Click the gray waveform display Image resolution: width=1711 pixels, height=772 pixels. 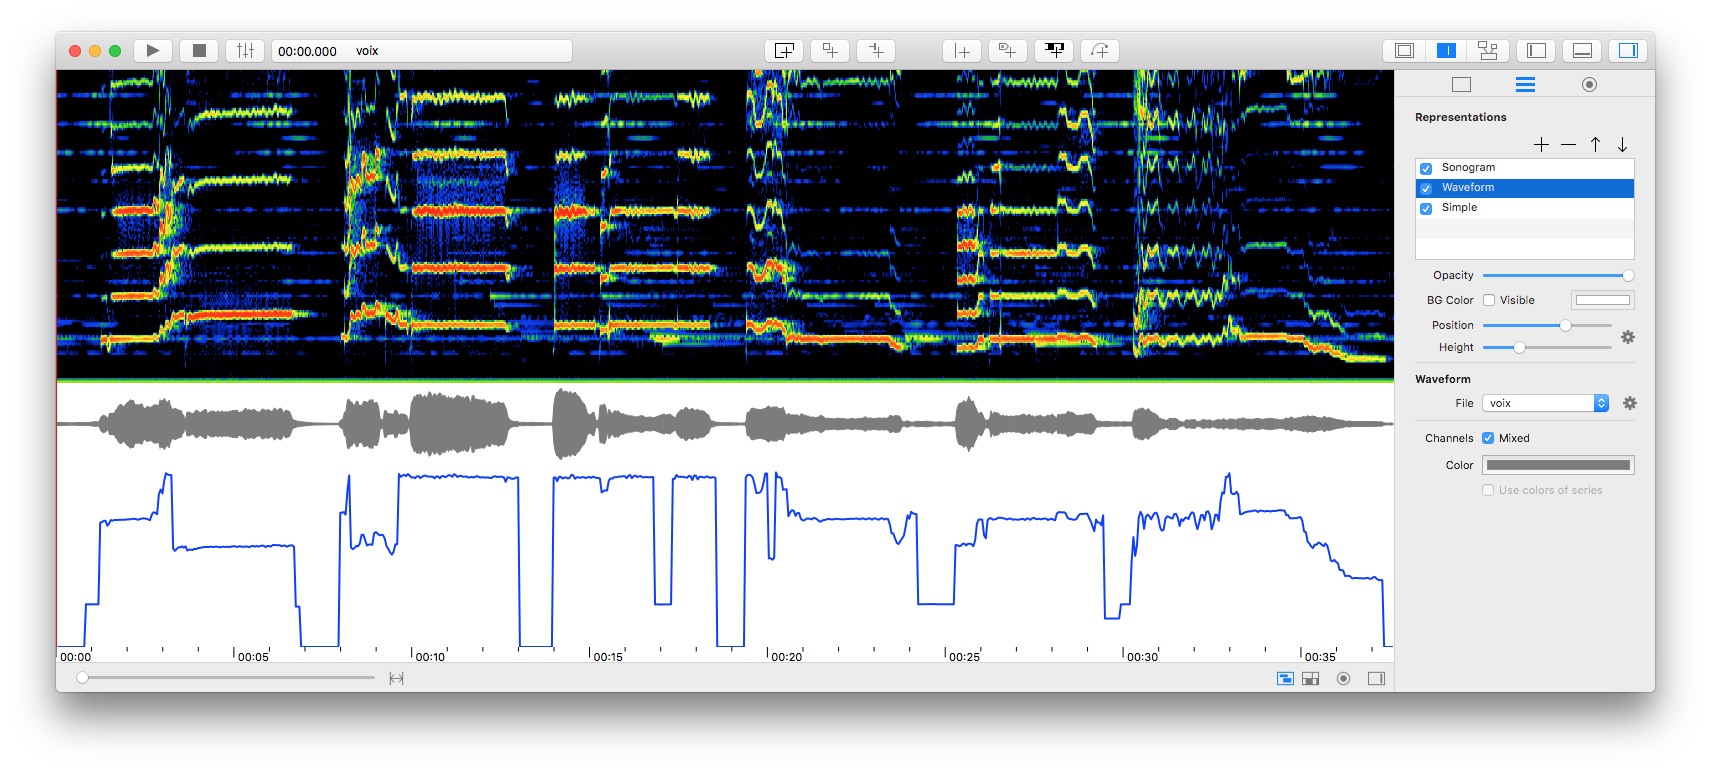pyautogui.click(x=725, y=423)
